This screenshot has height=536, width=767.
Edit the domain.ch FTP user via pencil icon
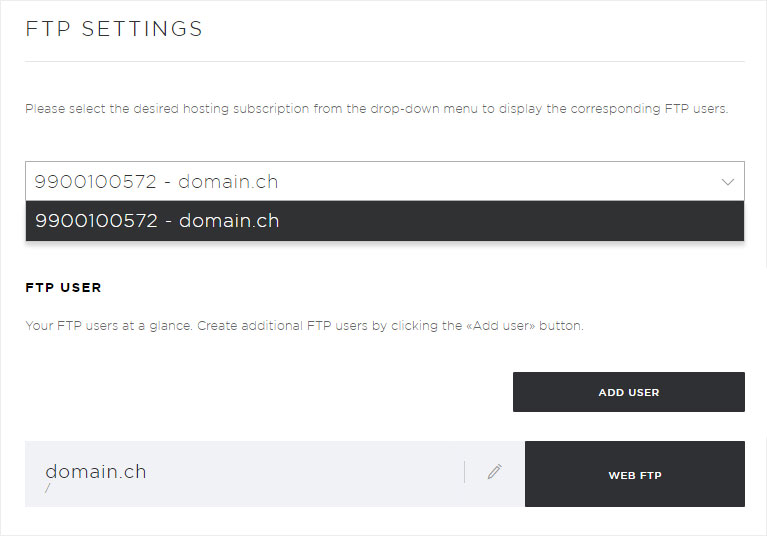[x=495, y=472]
